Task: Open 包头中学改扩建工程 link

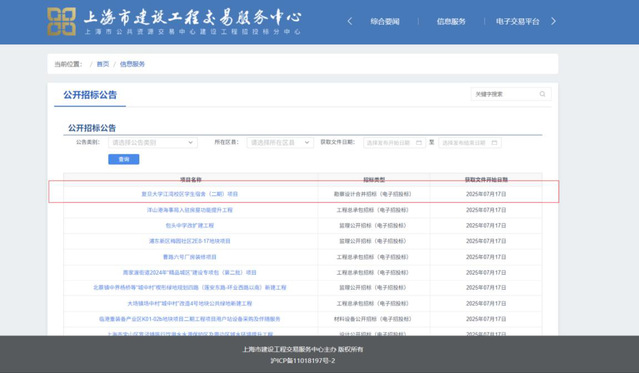Action: click(189, 225)
